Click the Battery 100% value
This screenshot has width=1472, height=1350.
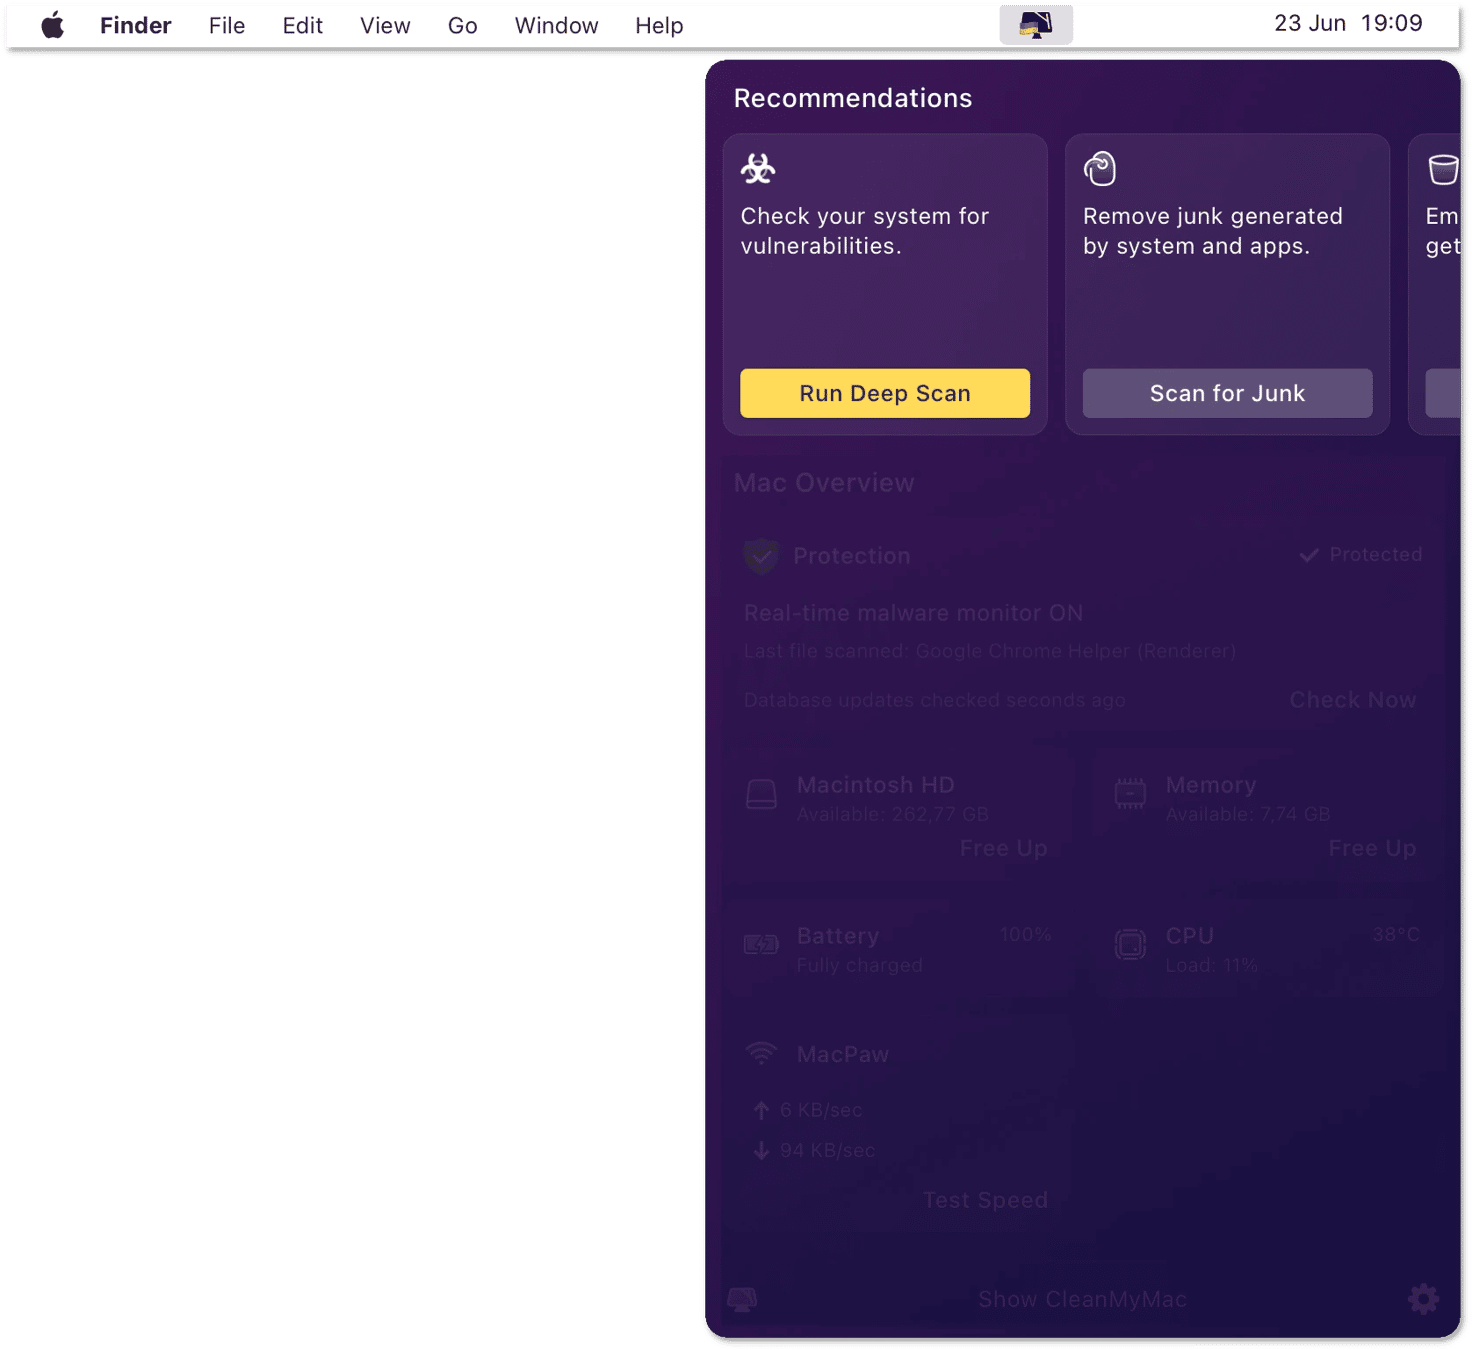1026,935
